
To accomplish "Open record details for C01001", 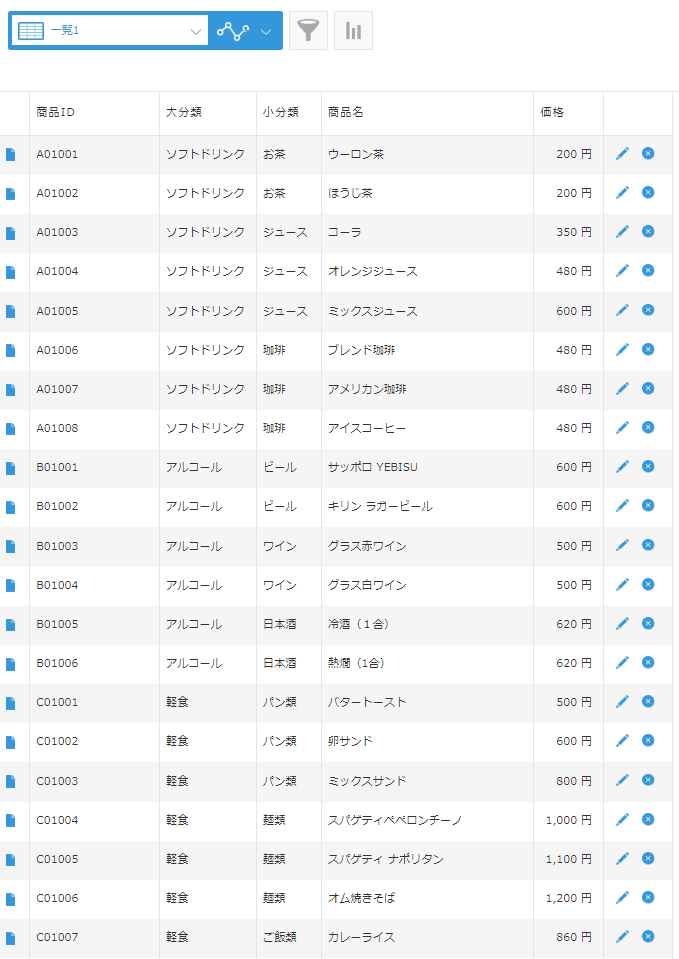I will (x=10, y=703).
